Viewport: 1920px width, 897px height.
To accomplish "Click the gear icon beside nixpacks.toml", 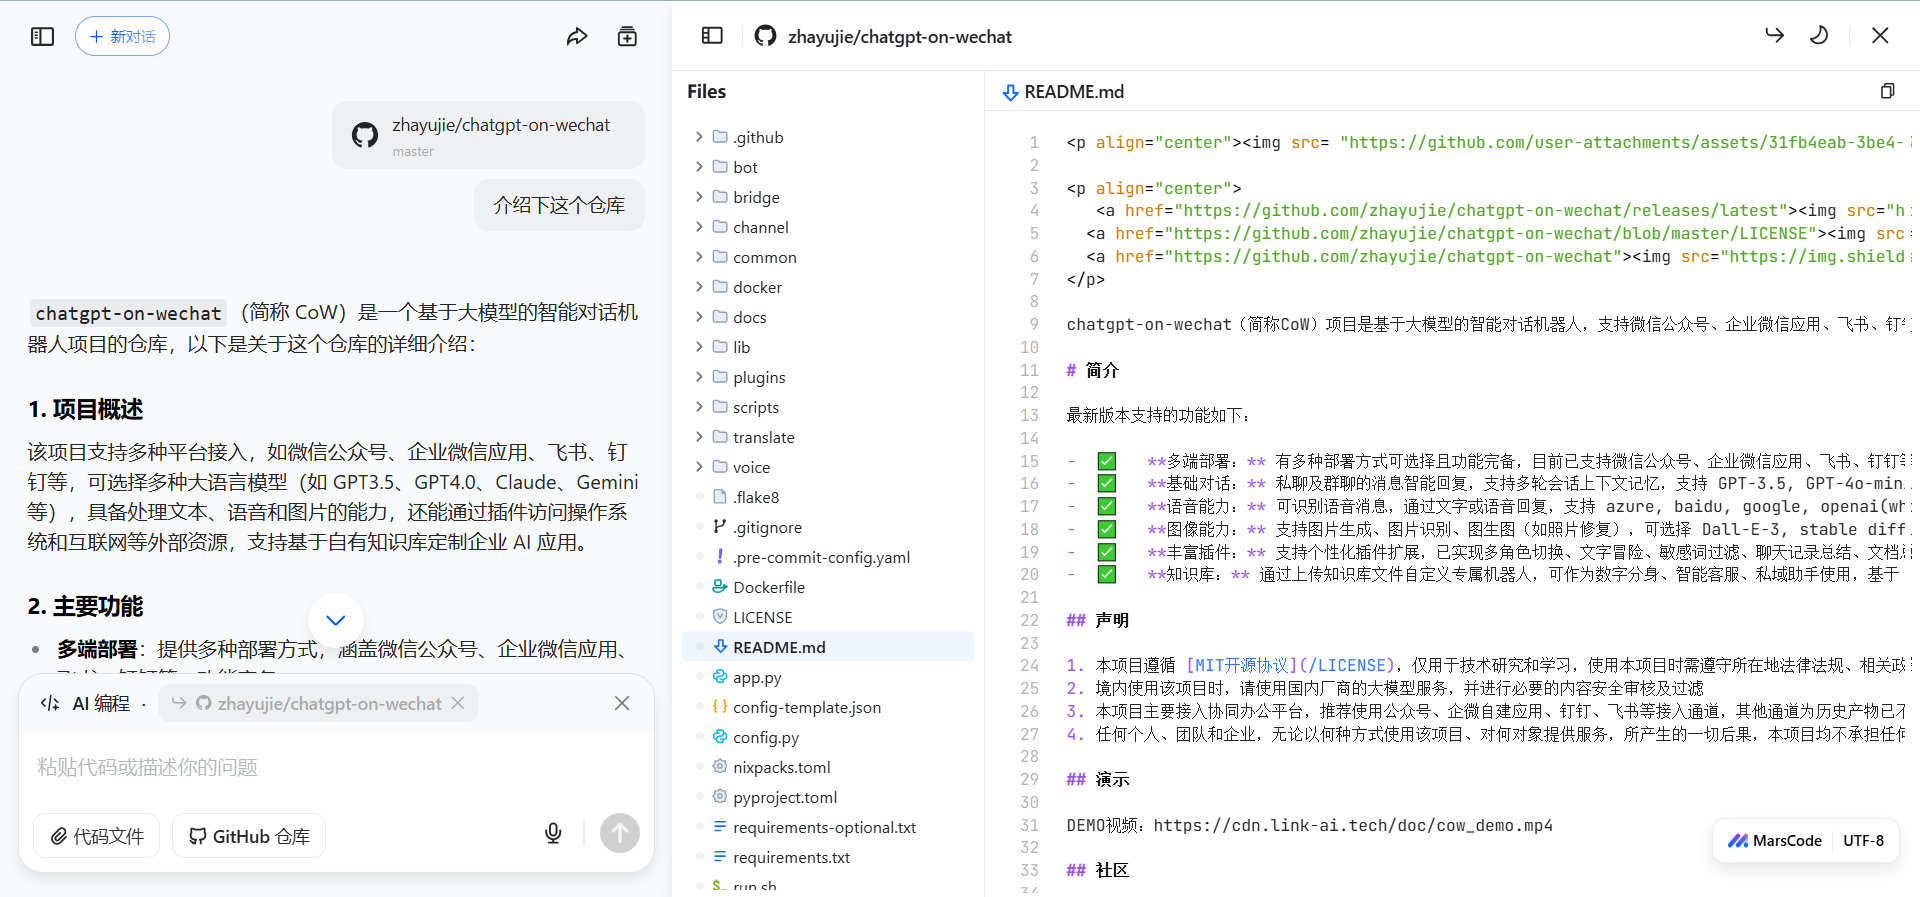I will [719, 766].
